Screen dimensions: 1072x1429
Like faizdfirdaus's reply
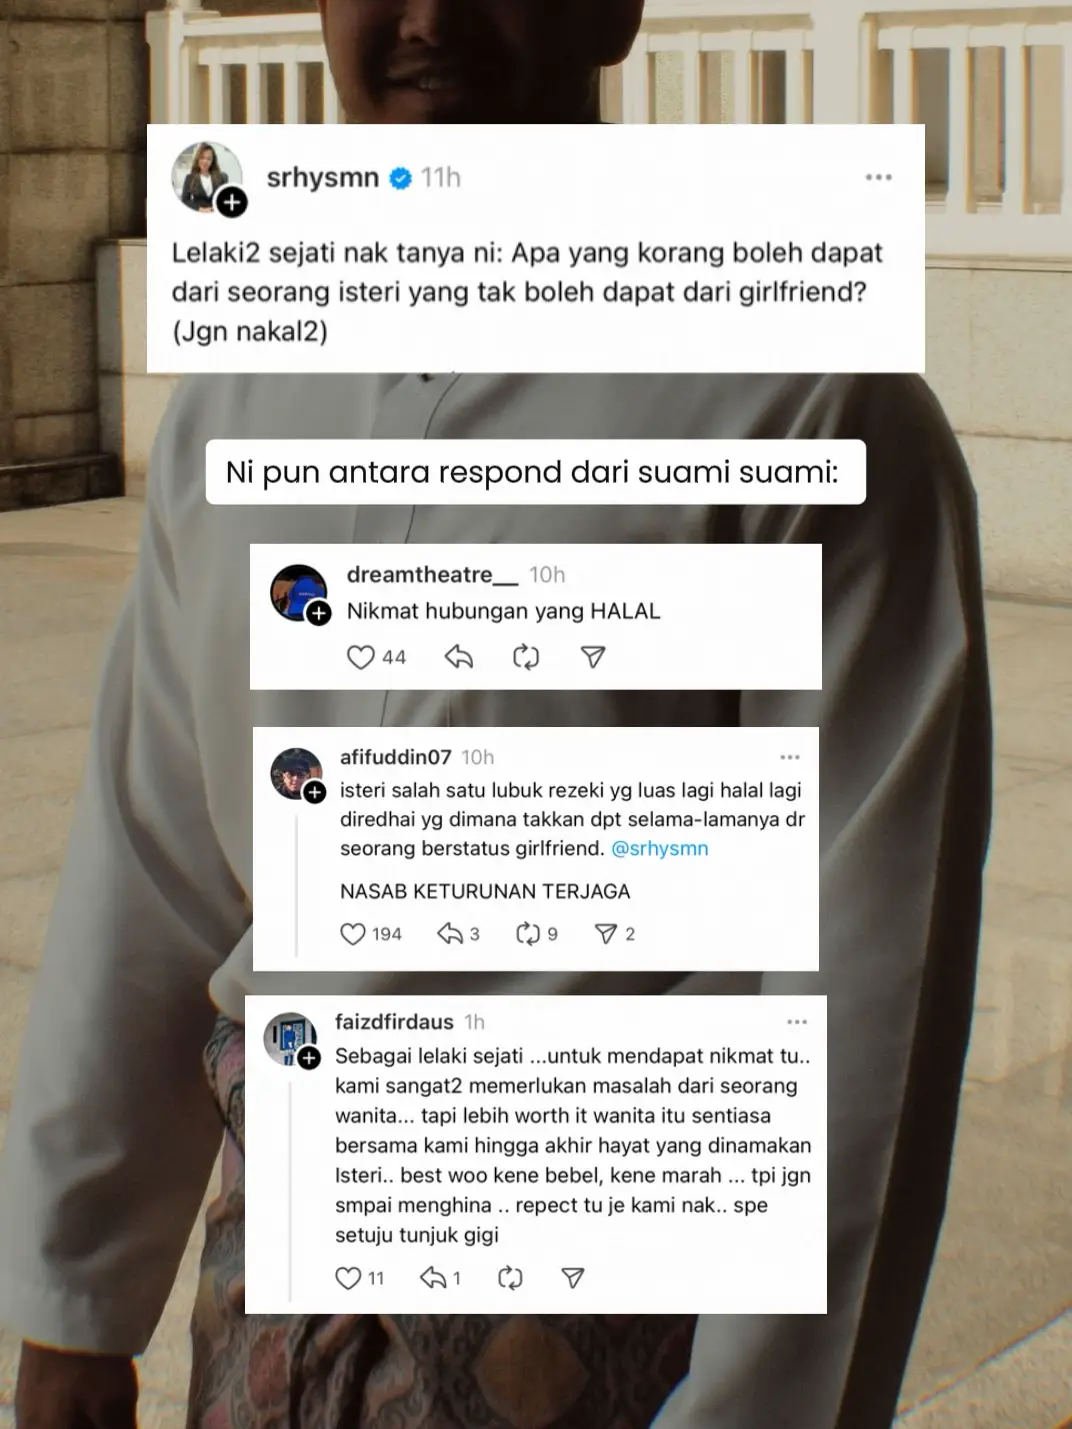(x=348, y=1278)
